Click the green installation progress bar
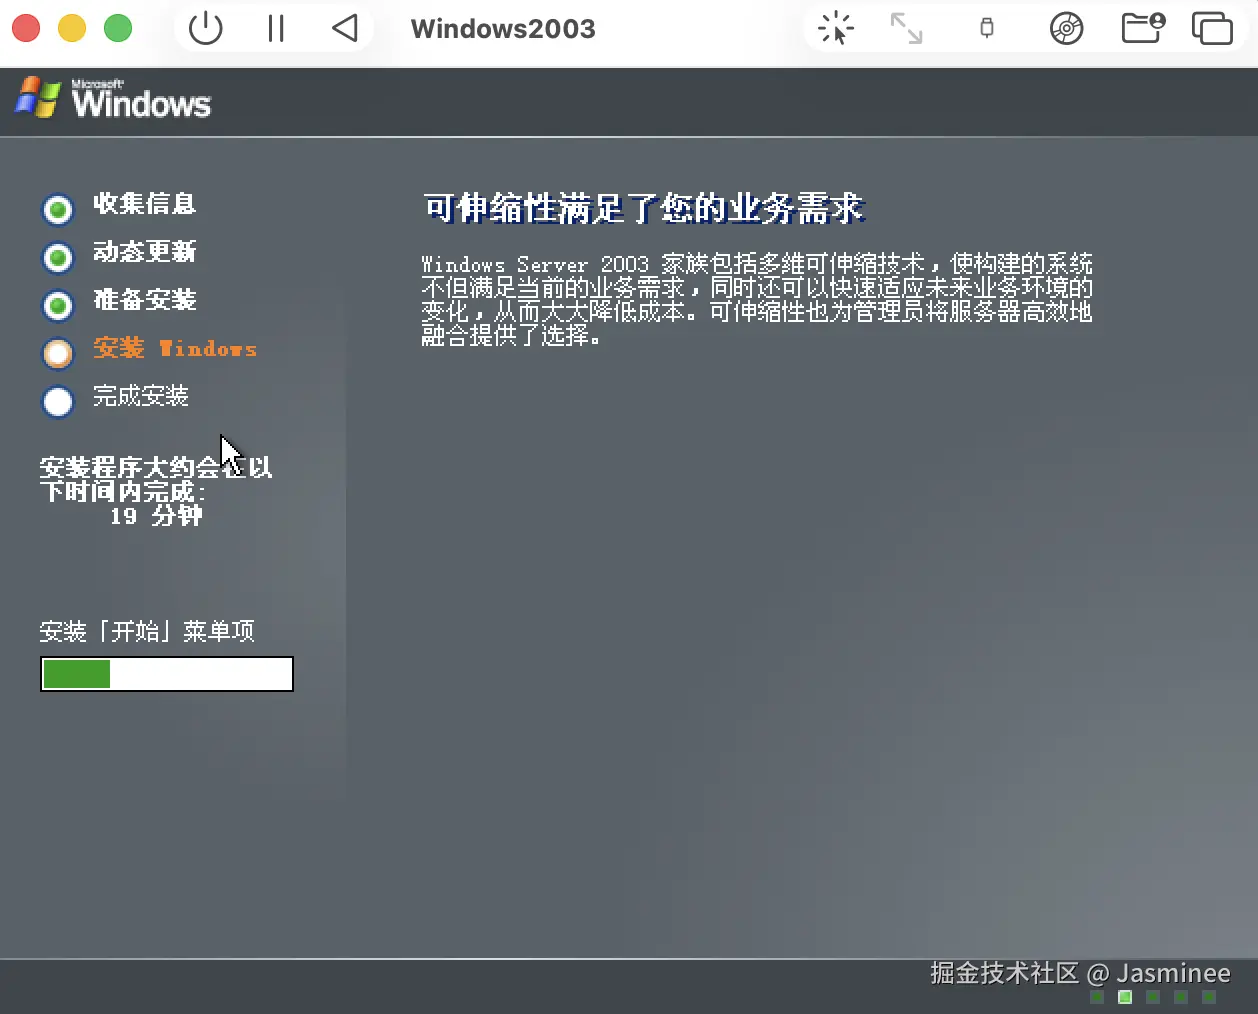 pos(167,674)
